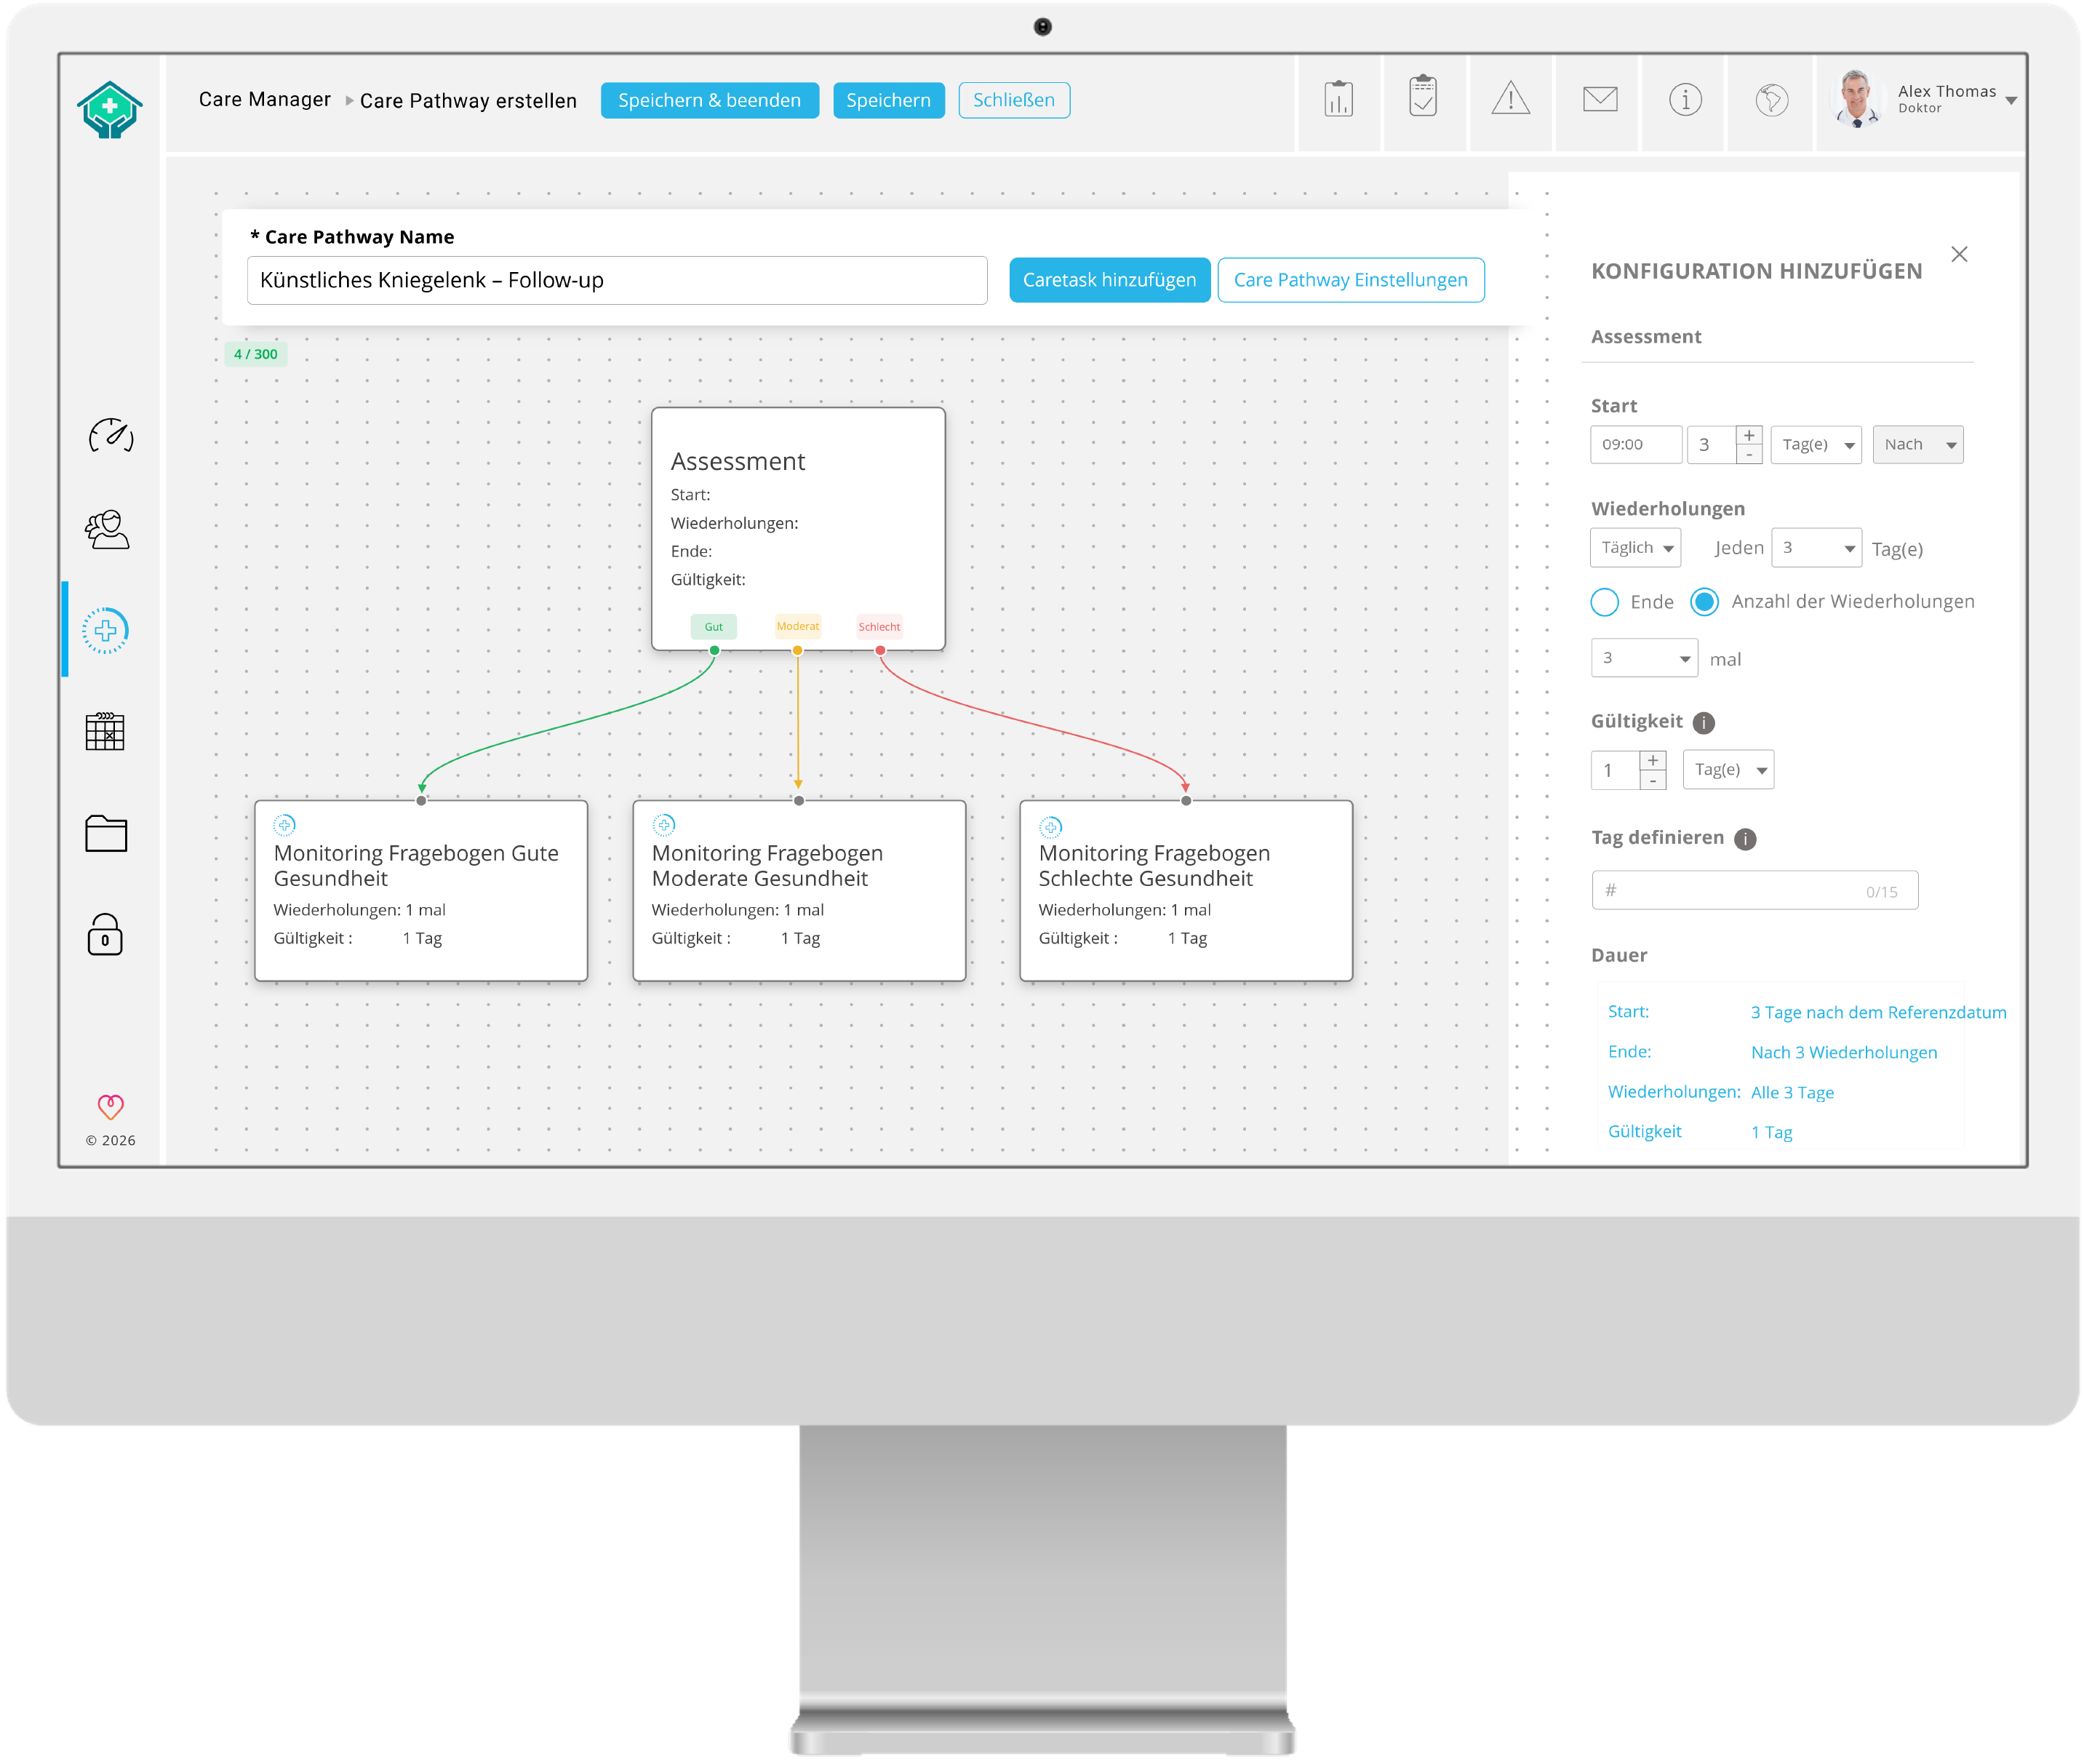Open the dashboard gauge sidebar icon
Screen dimensions: 2084x1764
110,435
